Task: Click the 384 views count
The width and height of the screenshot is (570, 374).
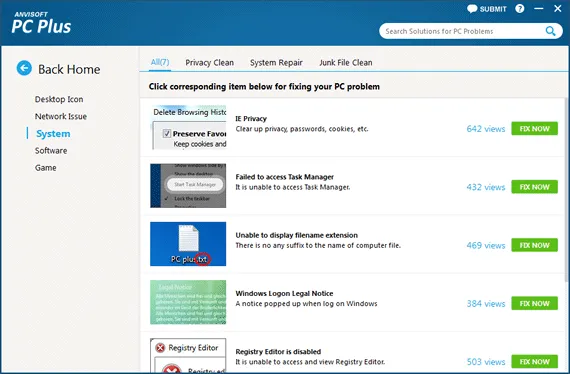Action: (x=486, y=303)
